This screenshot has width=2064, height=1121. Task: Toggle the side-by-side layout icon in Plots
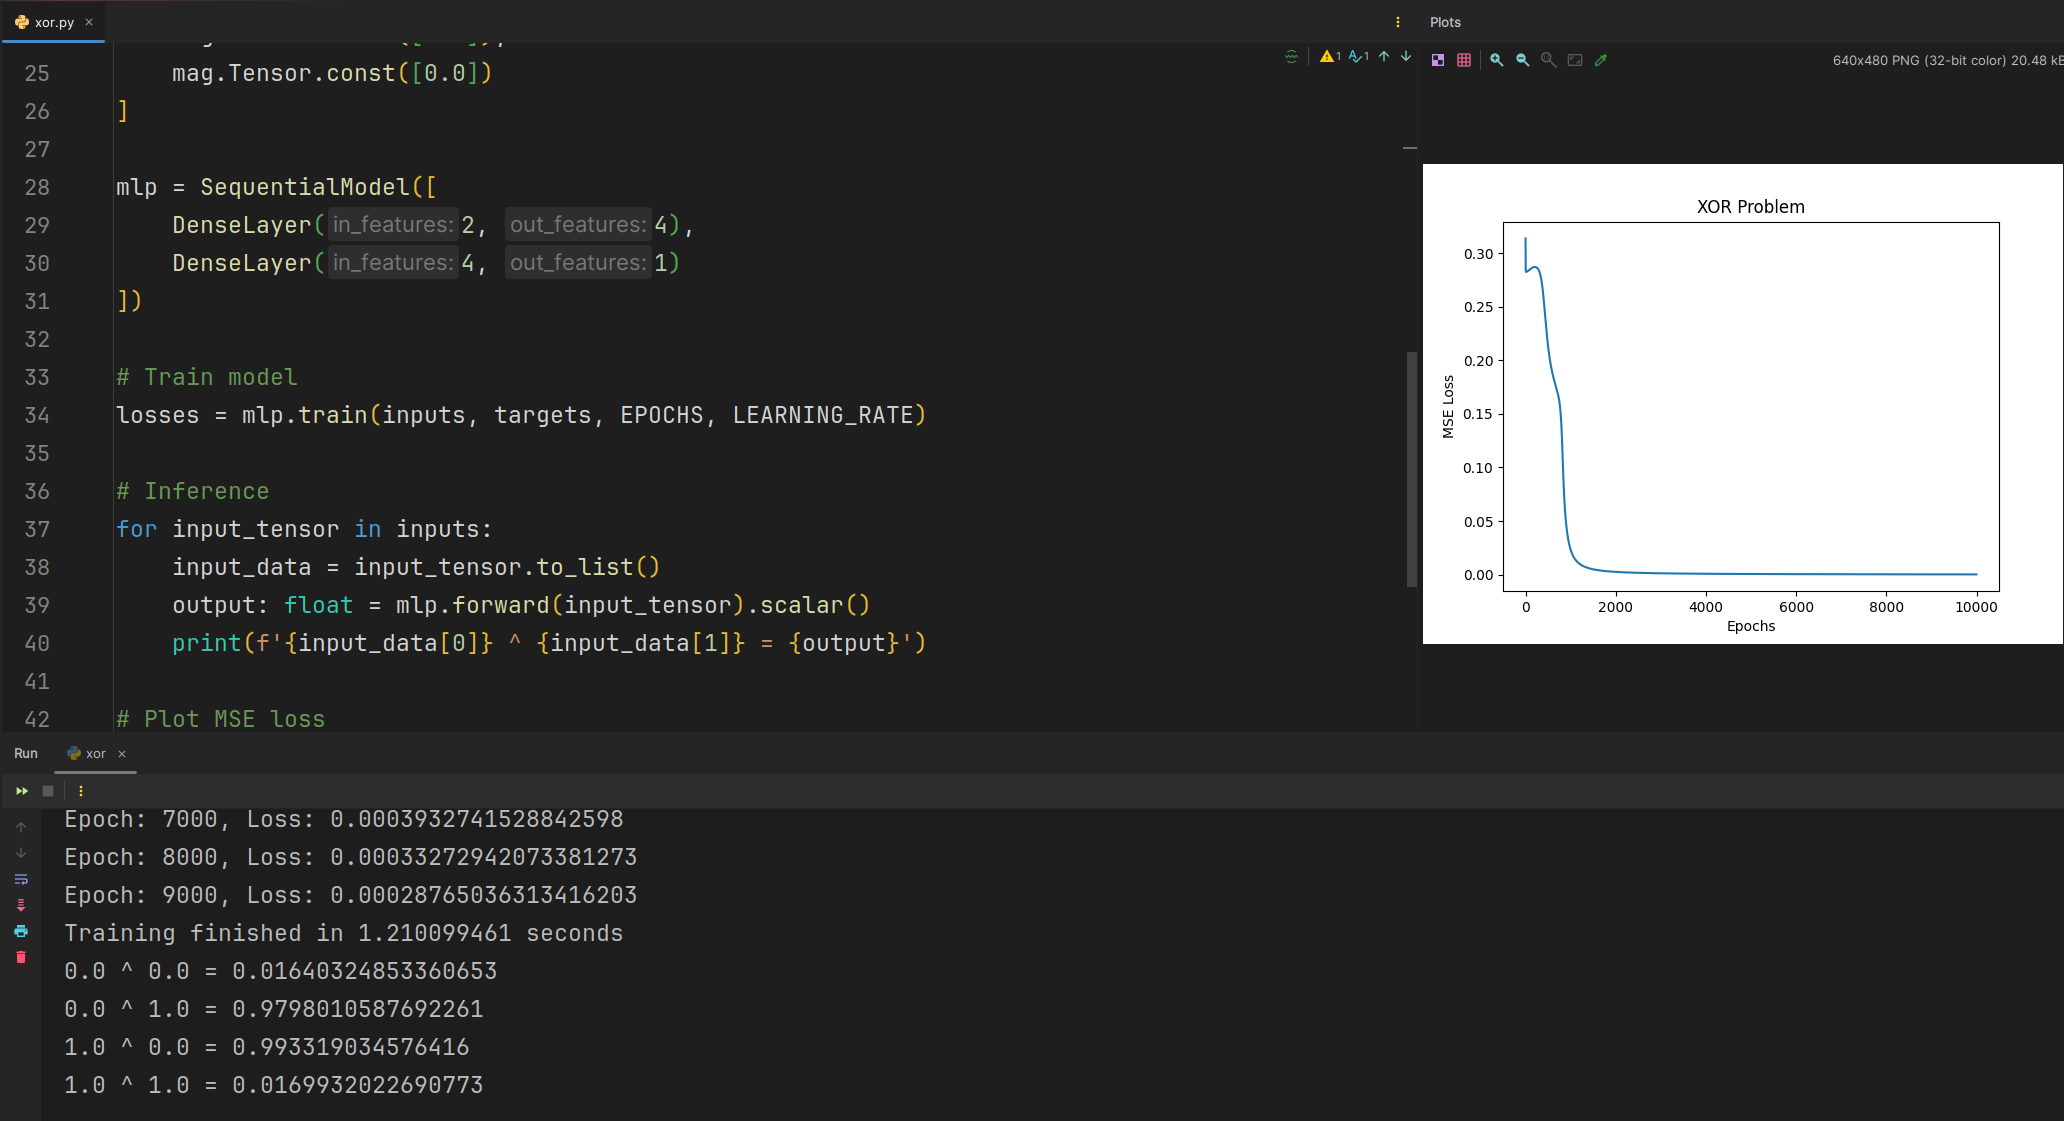[1437, 61]
